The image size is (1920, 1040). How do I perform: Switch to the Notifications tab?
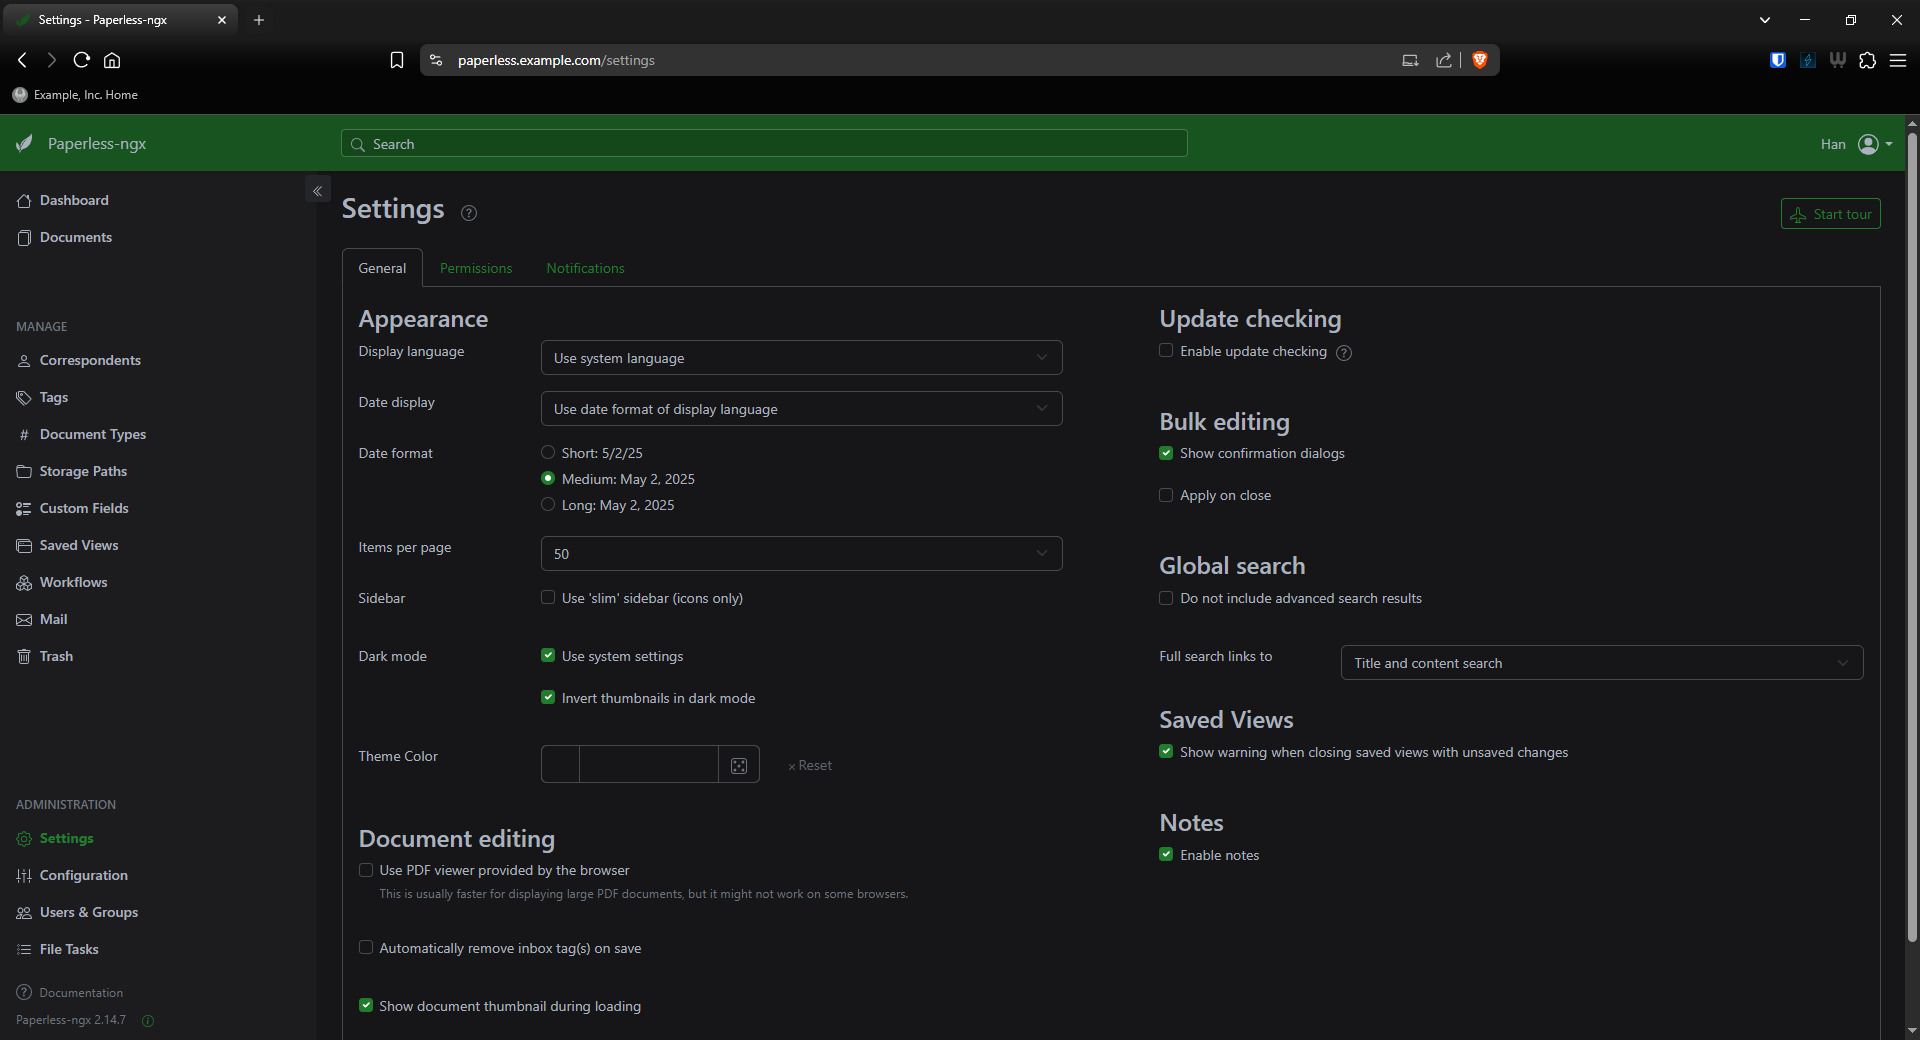point(585,269)
